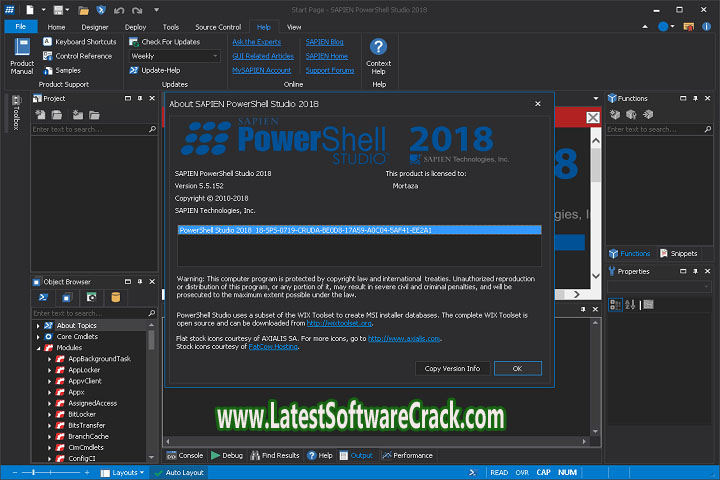Click the Redo arrow icon

[137, 10]
